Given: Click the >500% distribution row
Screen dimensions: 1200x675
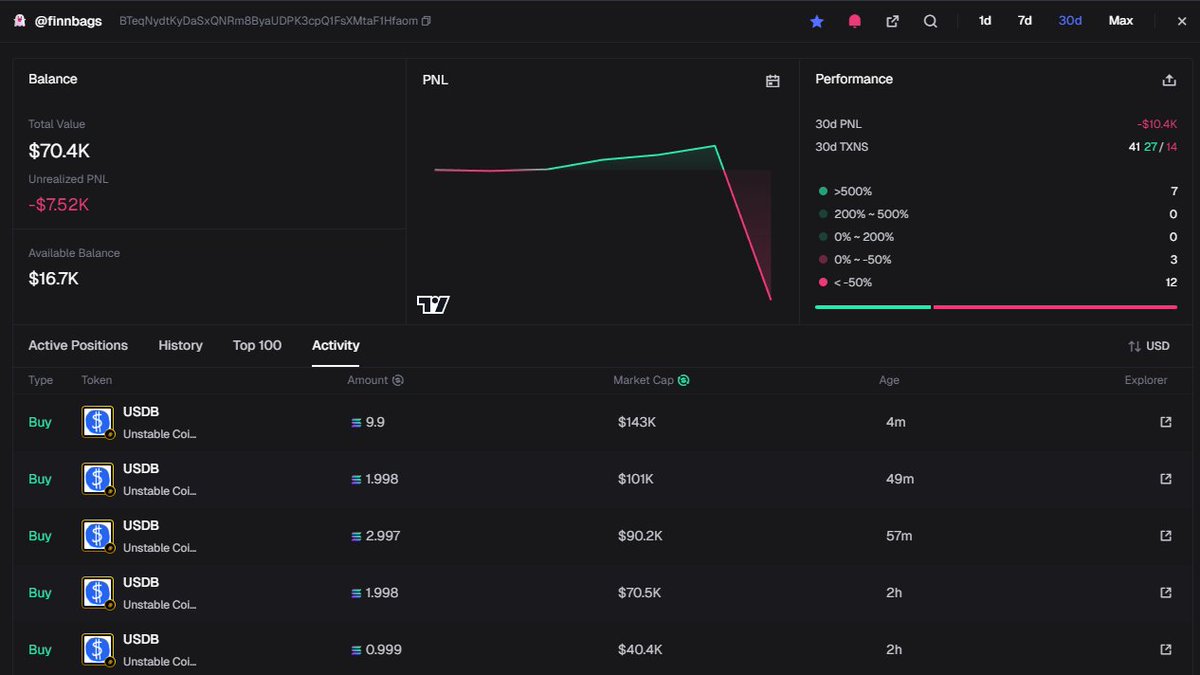Looking at the screenshot, I should (x=997, y=191).
